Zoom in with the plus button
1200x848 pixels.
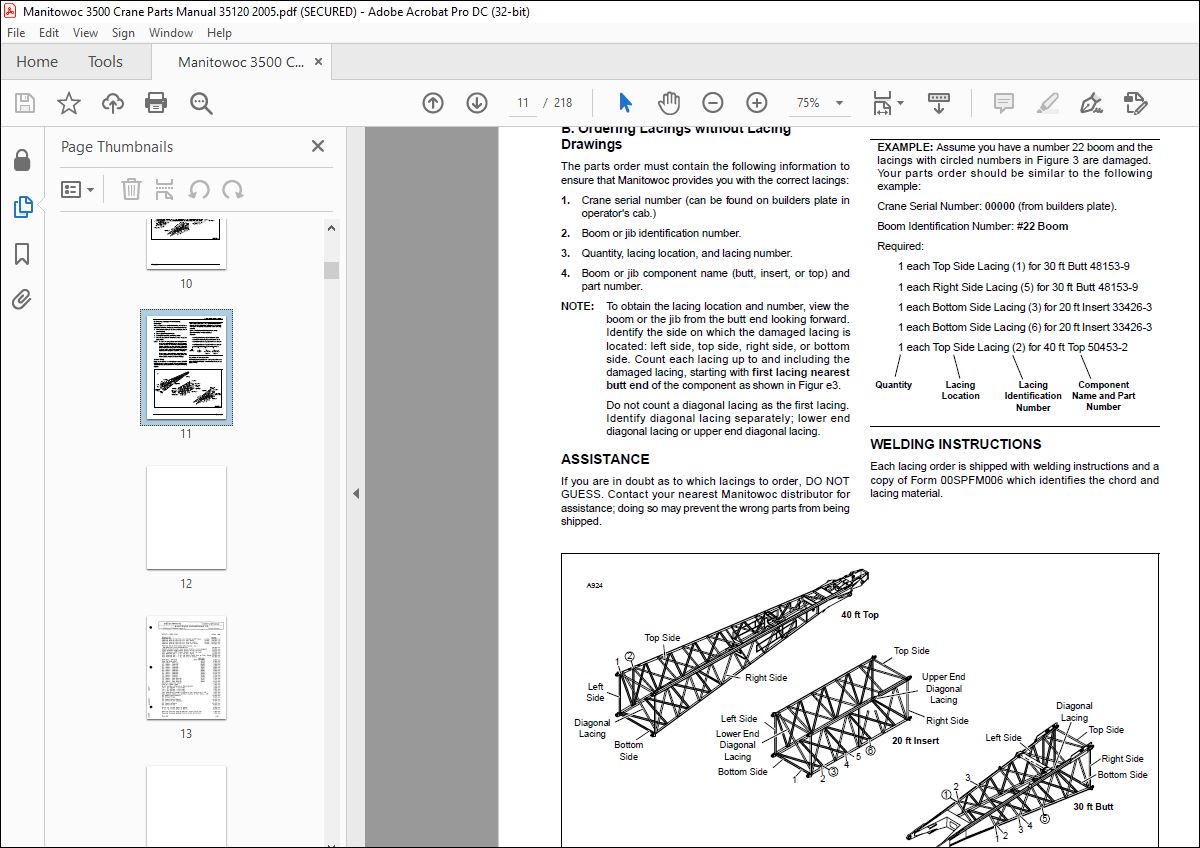pos(757,103)
